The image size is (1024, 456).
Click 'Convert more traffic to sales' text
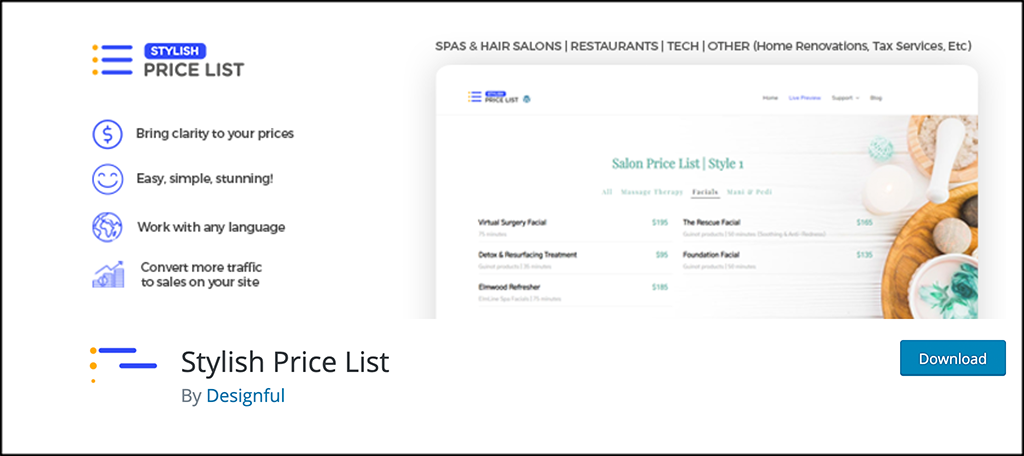(x=201, y=274)
